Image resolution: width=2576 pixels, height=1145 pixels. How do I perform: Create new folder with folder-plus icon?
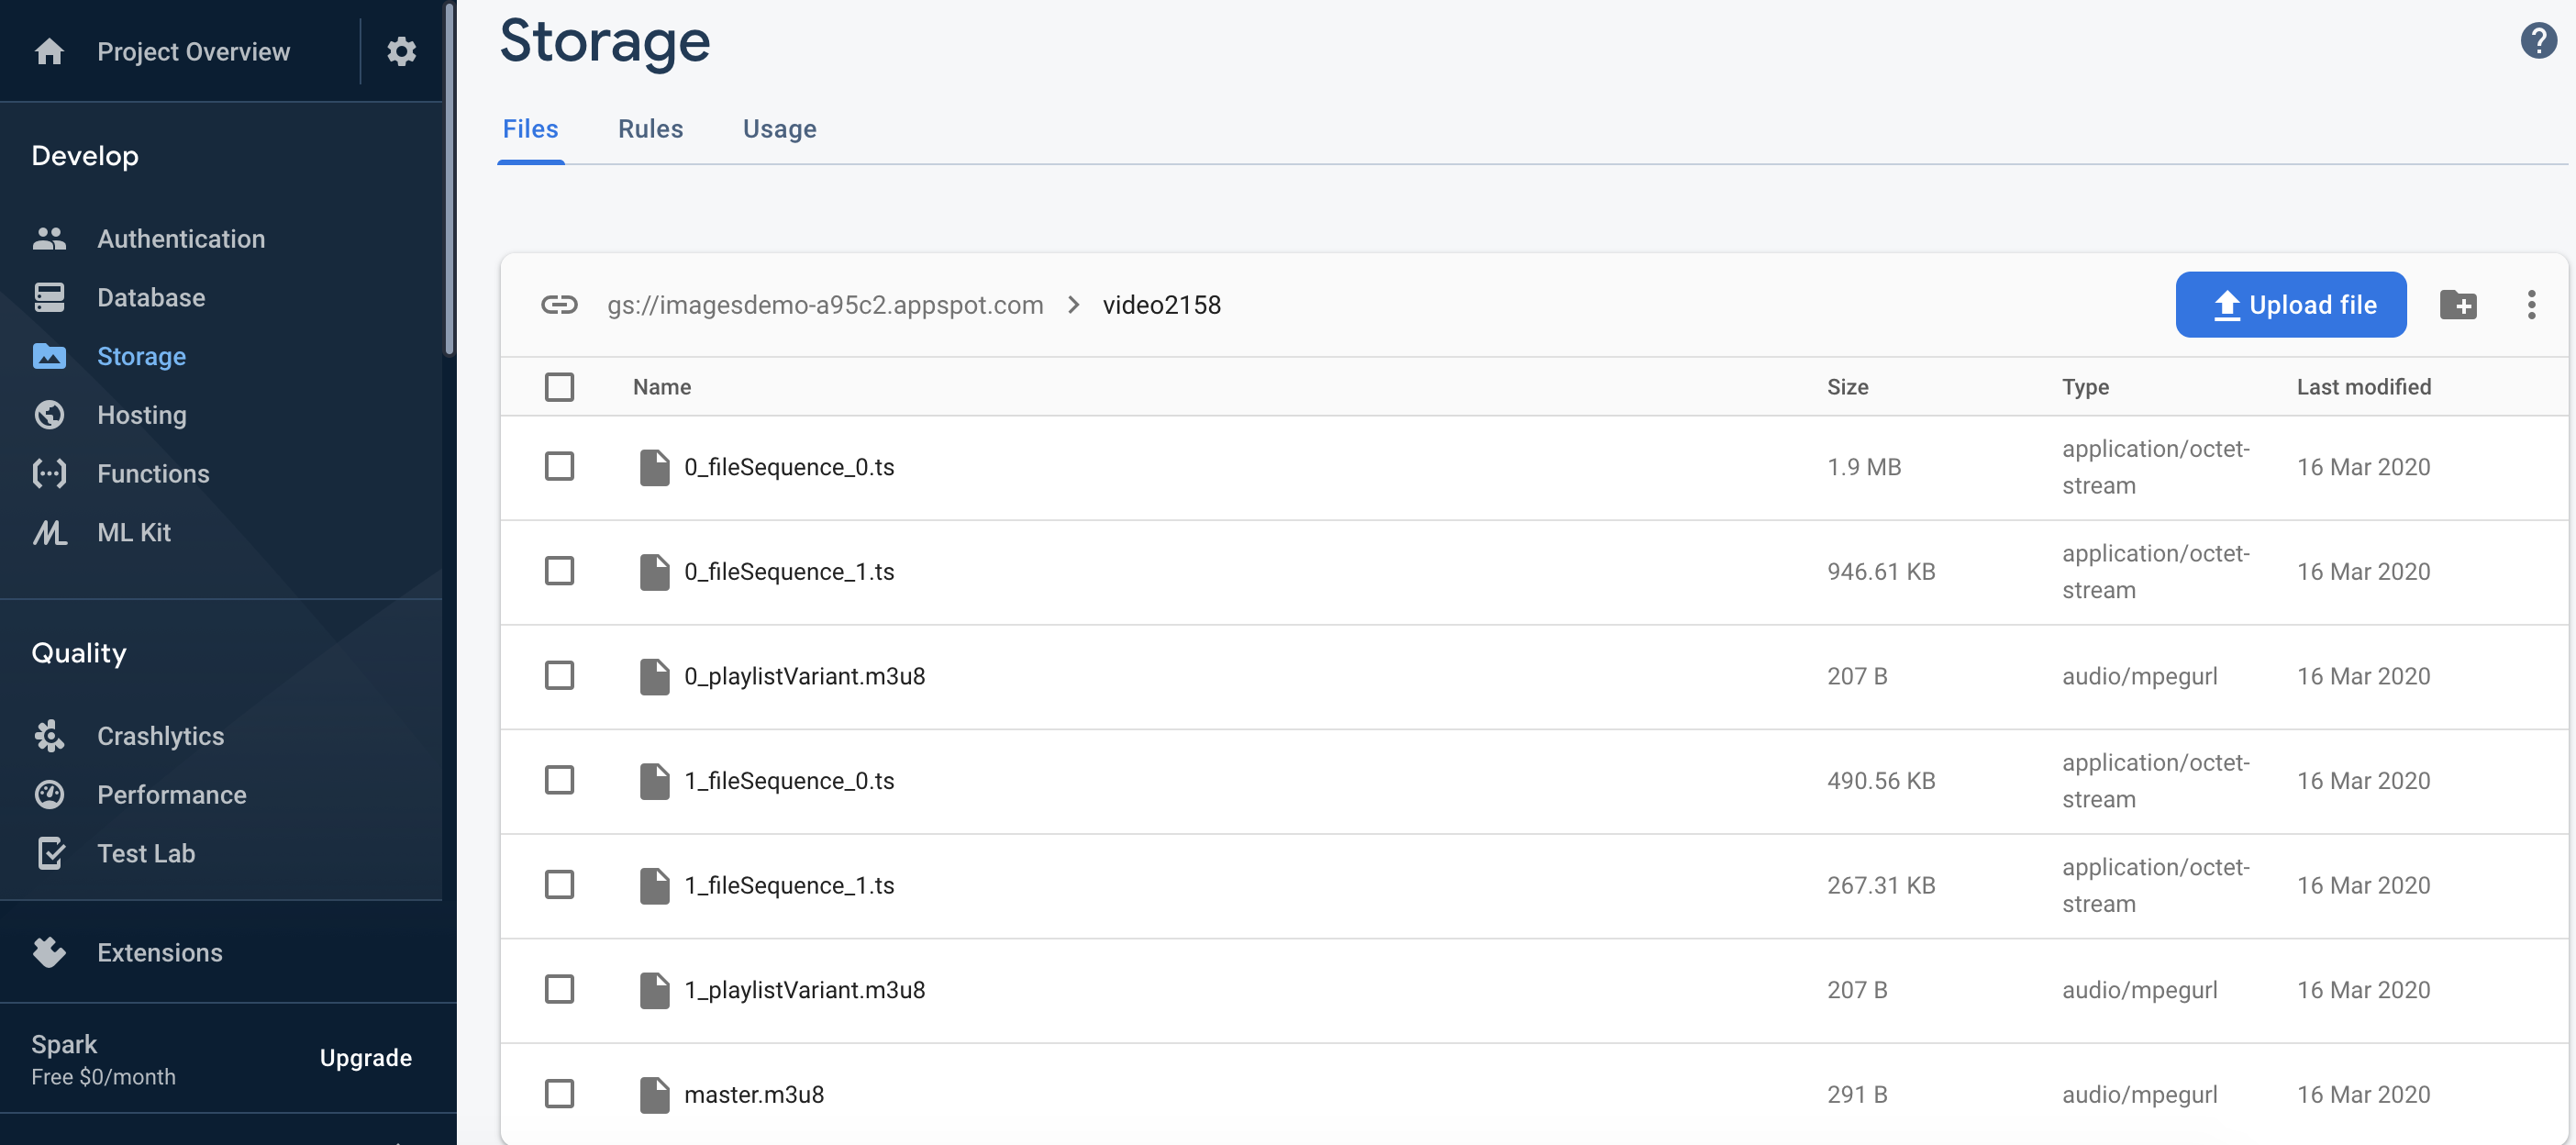[x=2457, y=304]
